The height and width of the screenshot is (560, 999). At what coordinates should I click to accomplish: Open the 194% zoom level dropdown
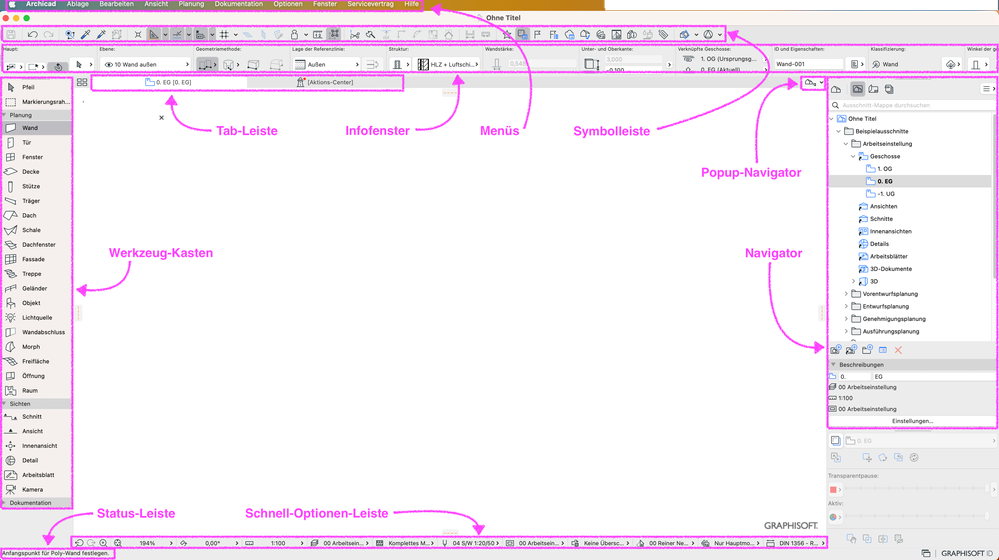(x=152, y=543)
